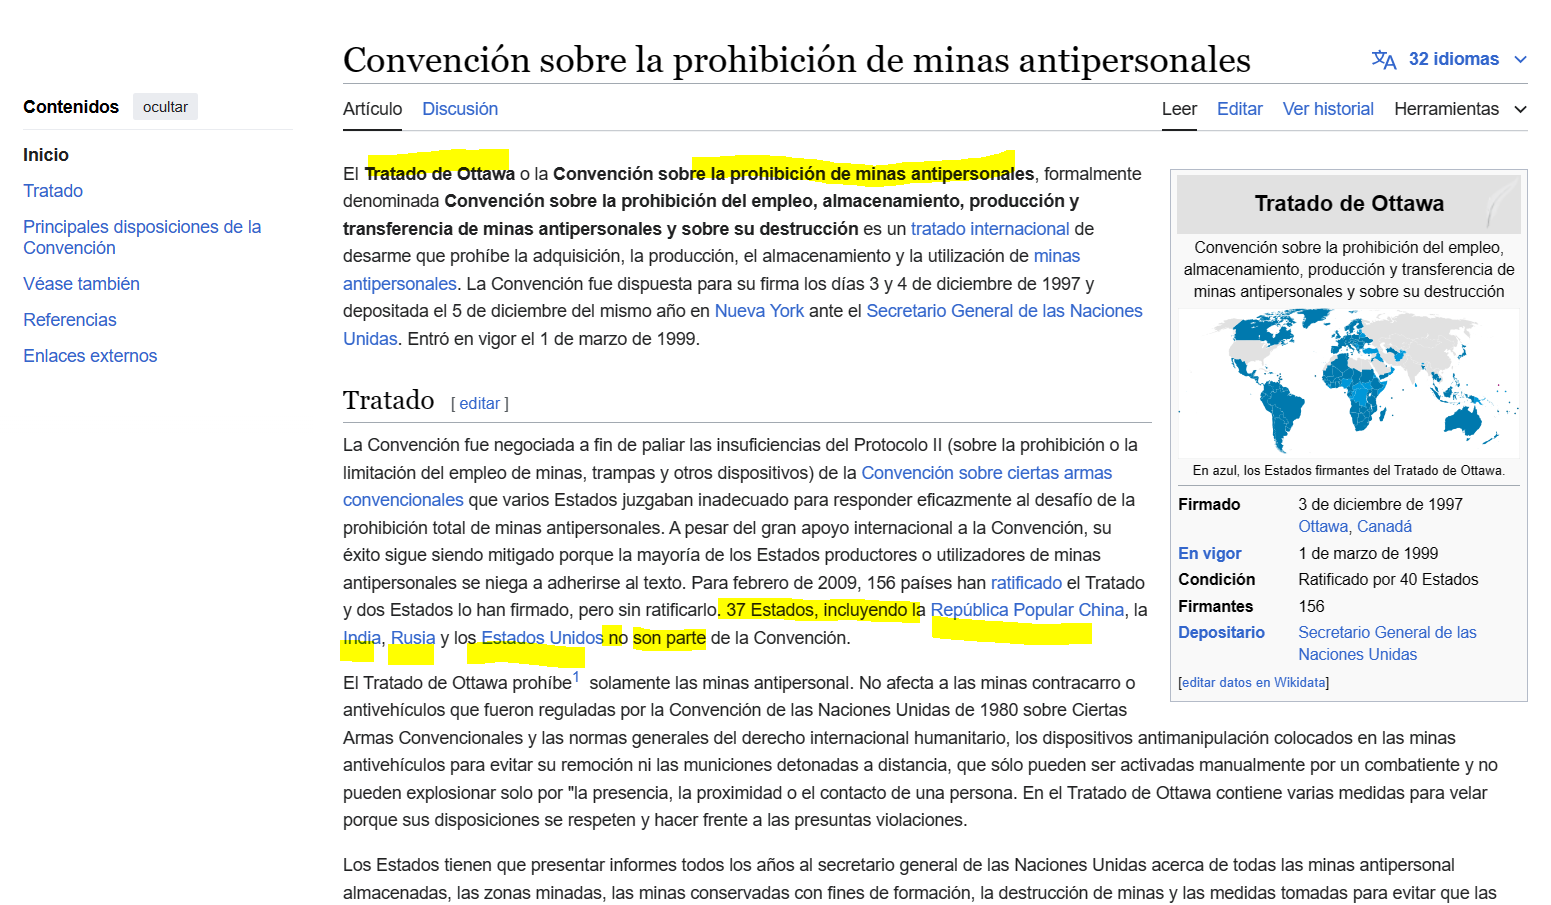Screen dimensions: 1551x905
Task: Jump to Inicio in contents
Action: click(46, 155)
